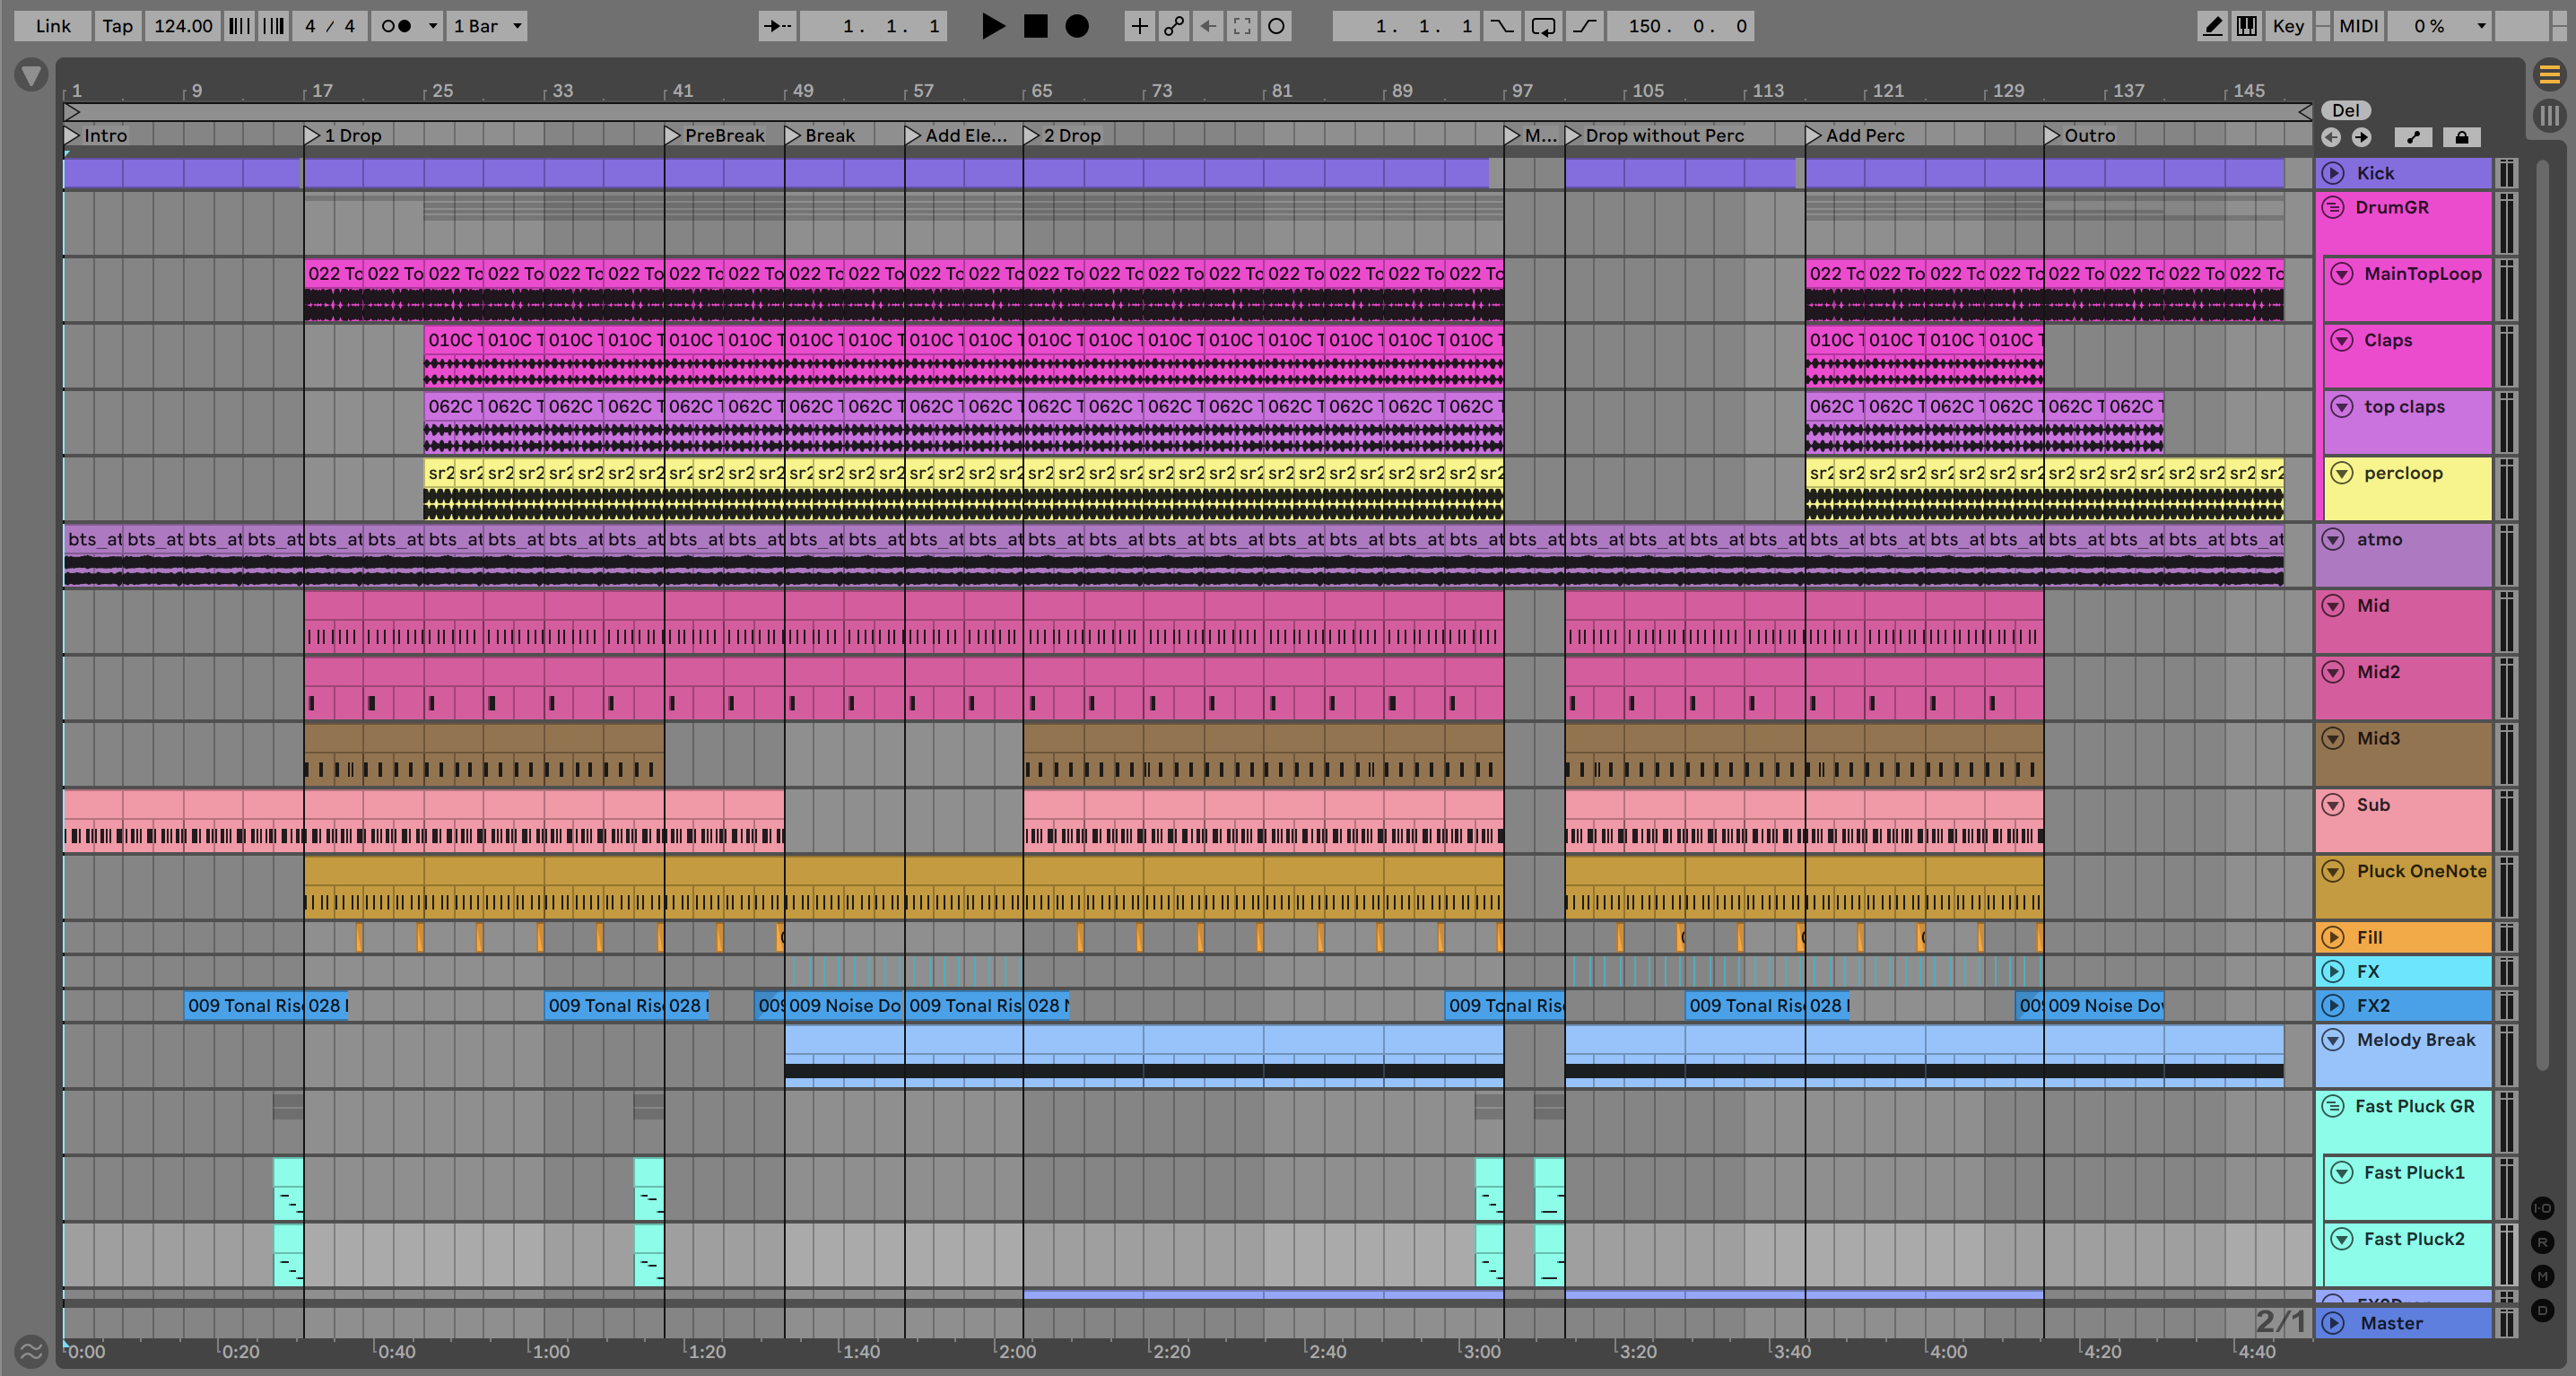
Task: Toggle the Follow playback button
Action: point(777,26)
